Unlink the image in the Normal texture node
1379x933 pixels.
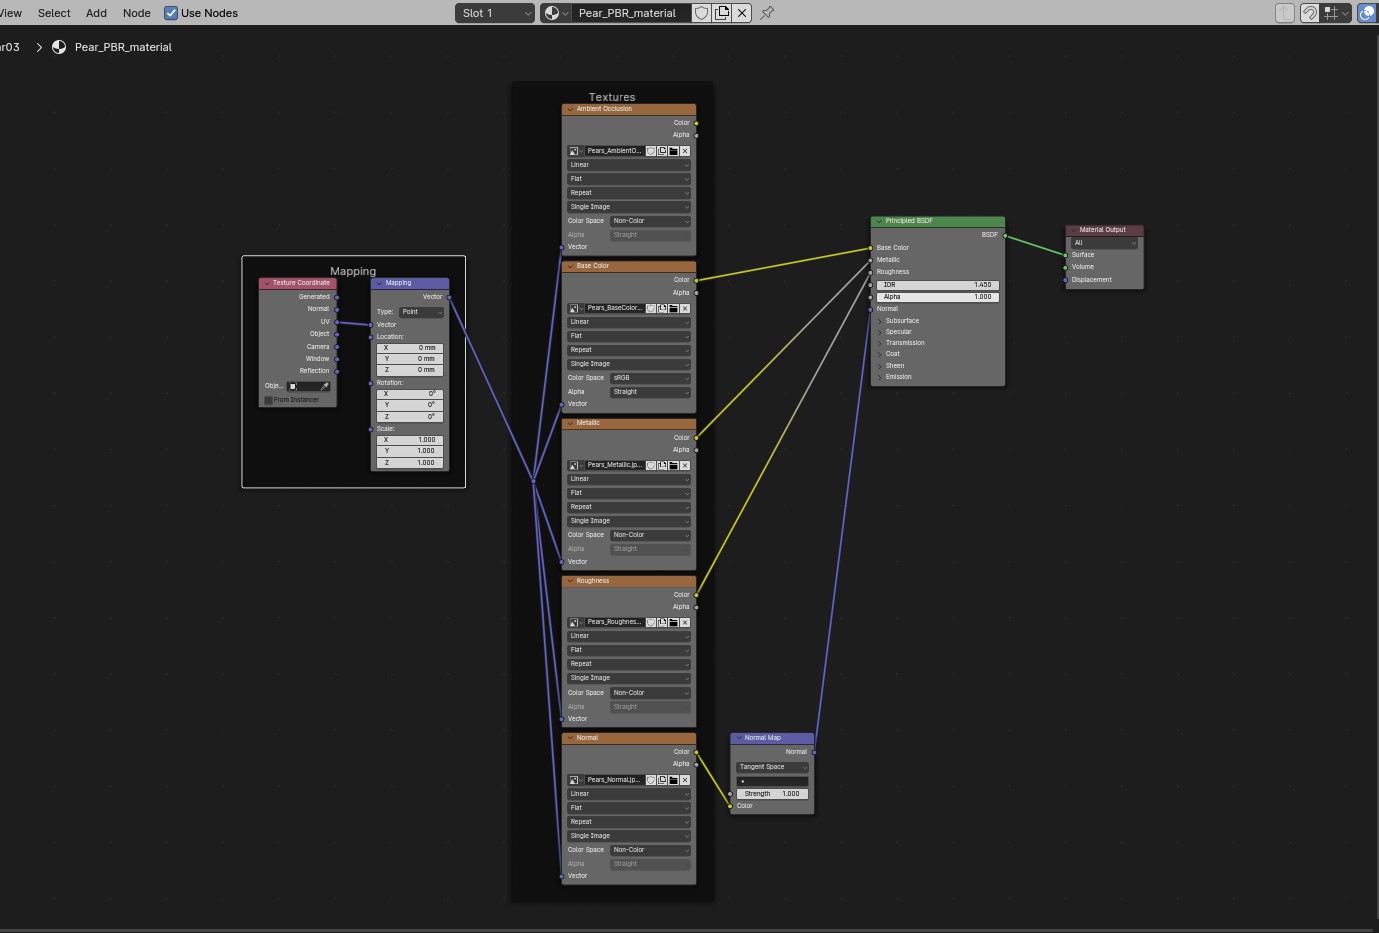click(x=685, y=780)
